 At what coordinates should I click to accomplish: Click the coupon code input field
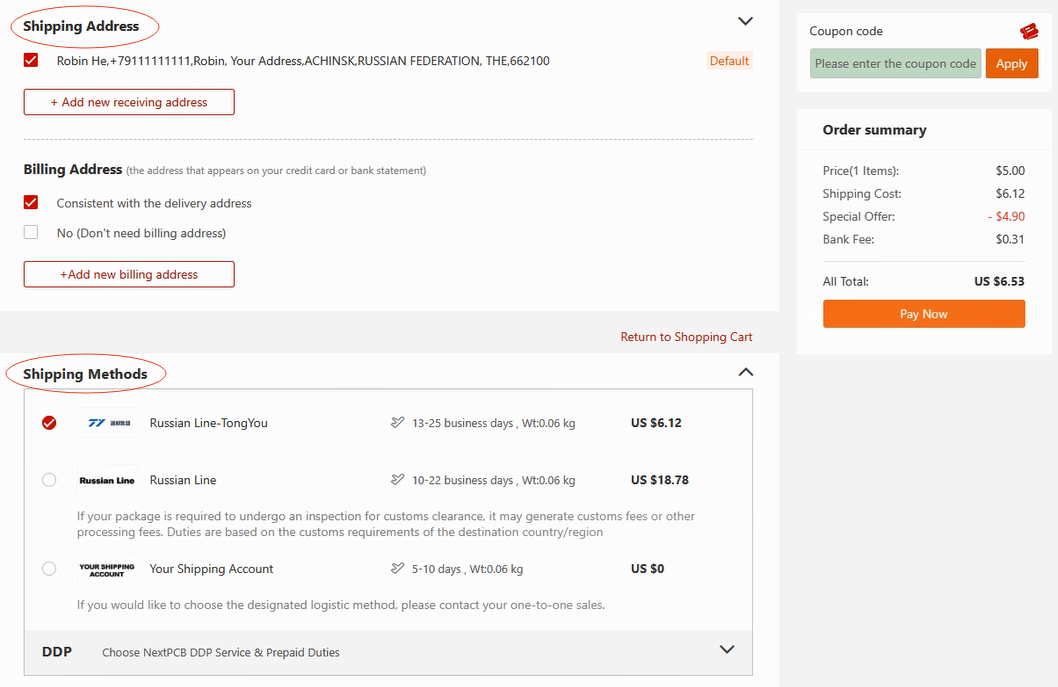tap(895, 63)
